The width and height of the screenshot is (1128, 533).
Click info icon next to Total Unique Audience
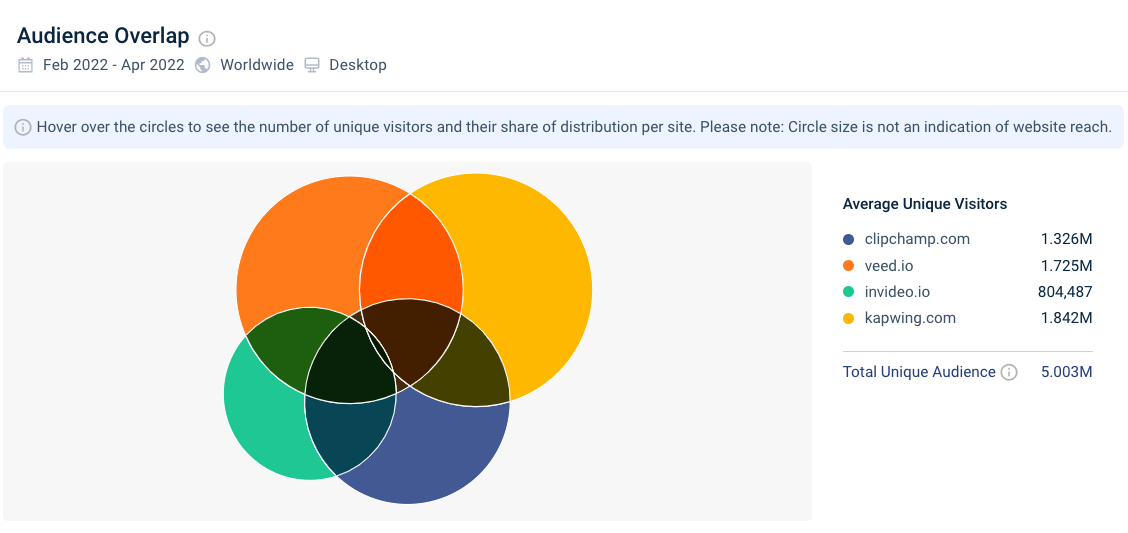(x=1009, y=373)
